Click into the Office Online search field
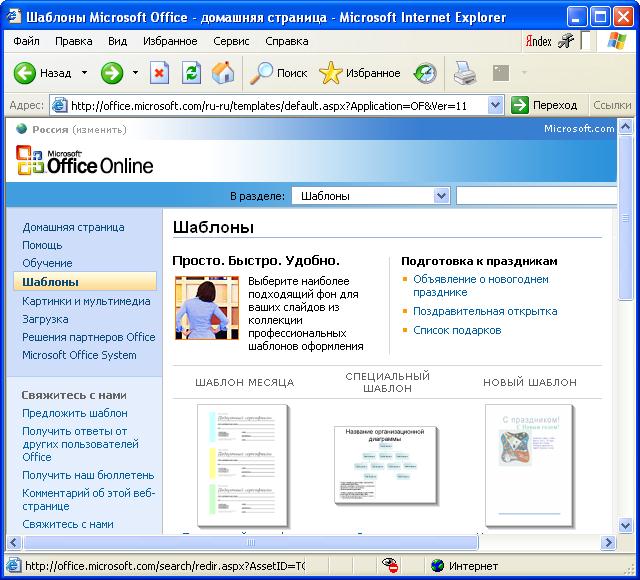Image resolution: width=640 pixels, height=580 pixels. pyautogui.click(x=536, y=196)
